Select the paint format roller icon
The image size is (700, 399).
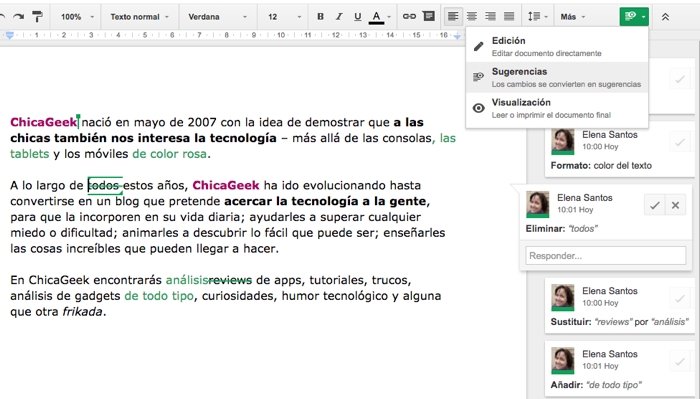click(38, 17)
